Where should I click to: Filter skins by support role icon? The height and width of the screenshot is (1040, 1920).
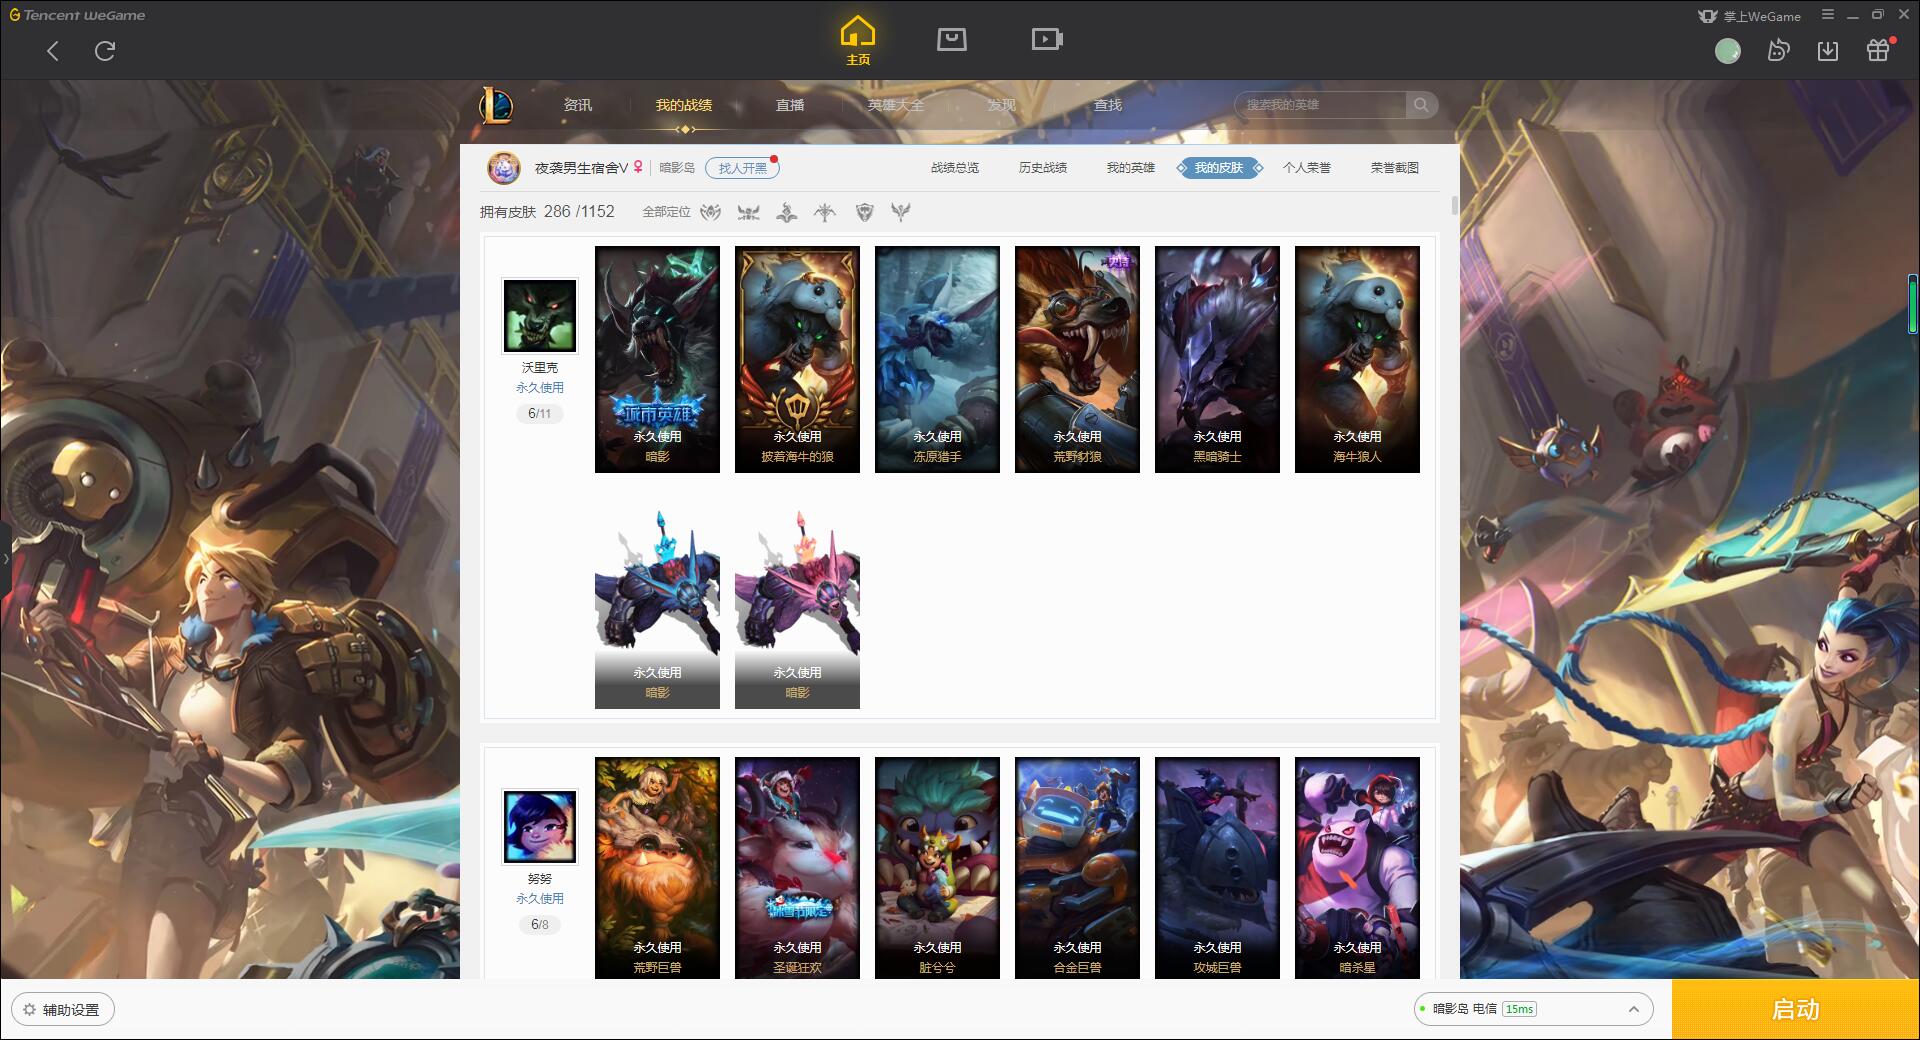coord(901,212)
